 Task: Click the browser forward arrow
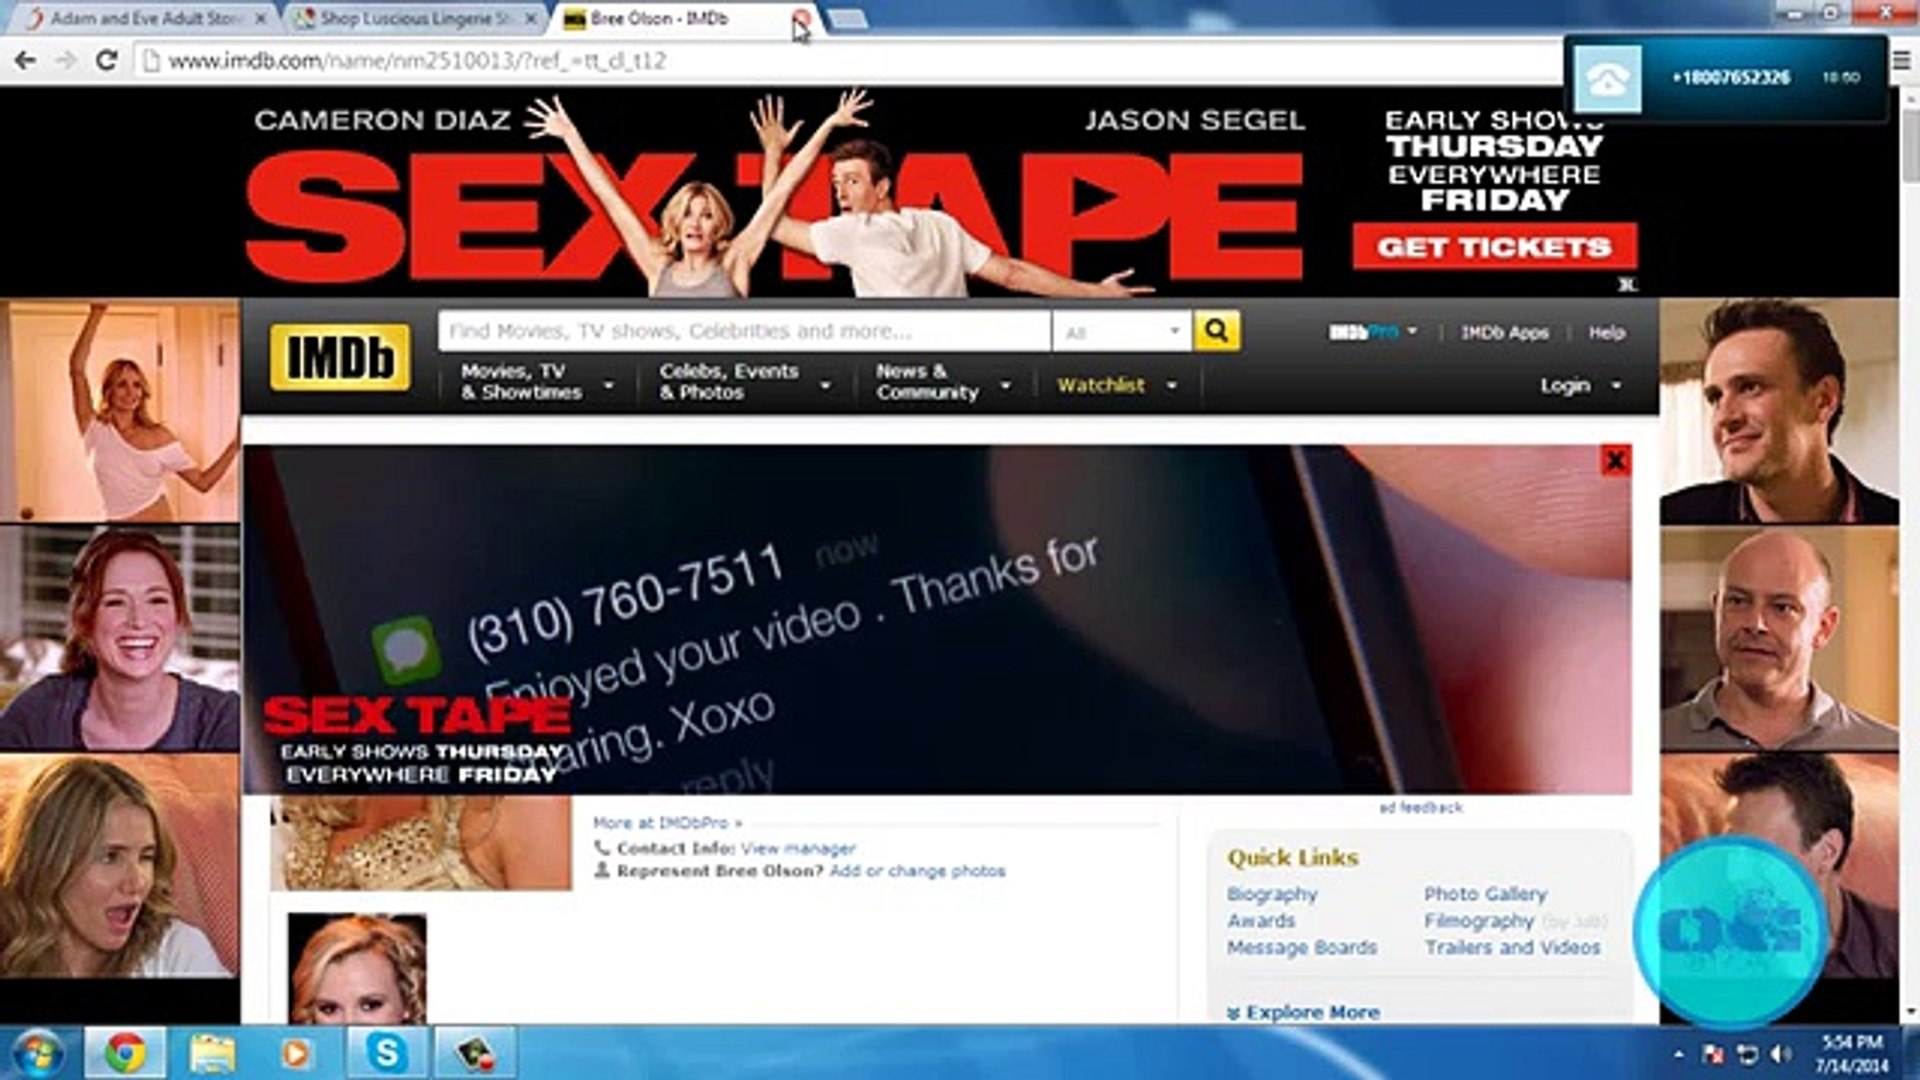click(x=66, y=61)
